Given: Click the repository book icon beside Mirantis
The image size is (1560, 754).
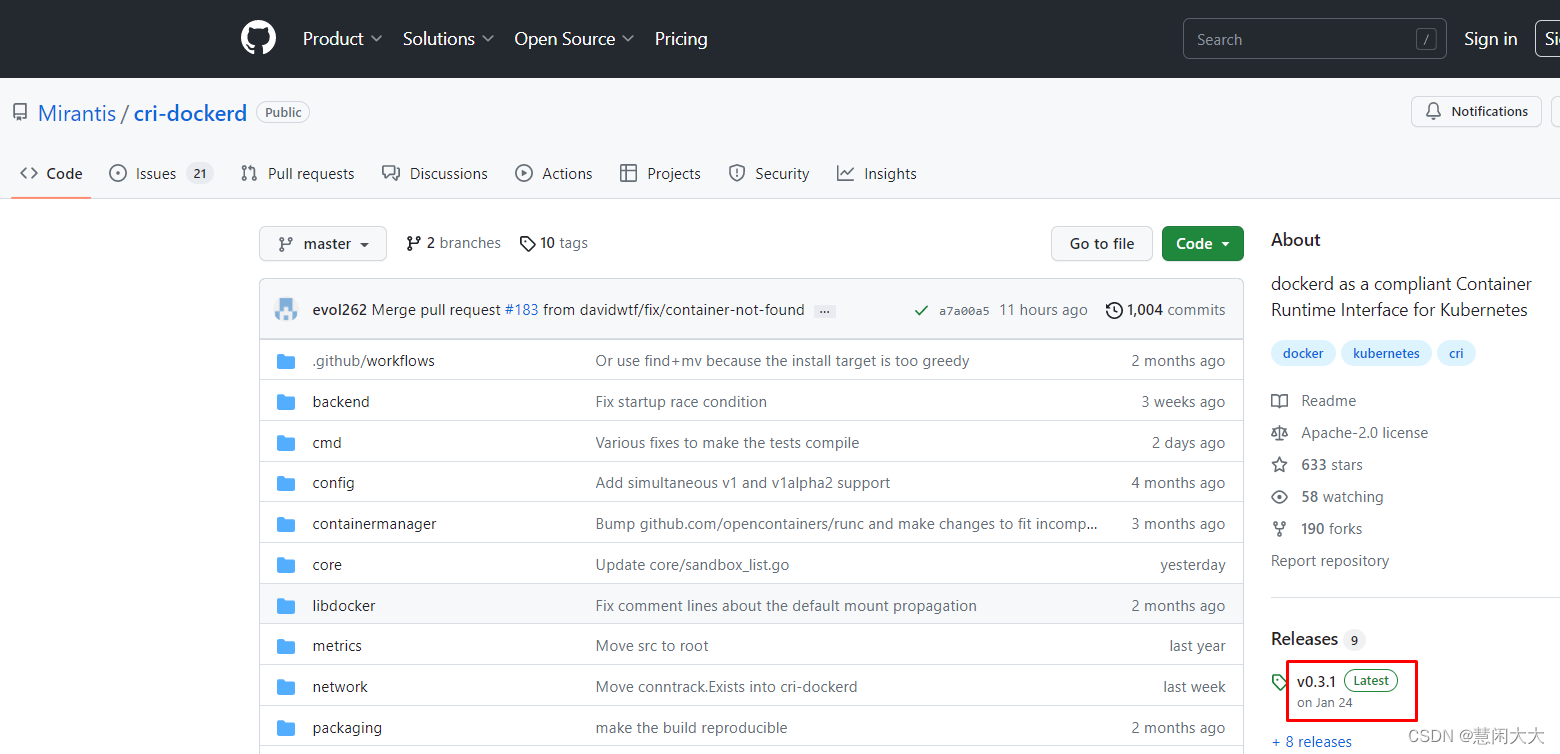Looking at the screenshot, I should tap(20, 113).
